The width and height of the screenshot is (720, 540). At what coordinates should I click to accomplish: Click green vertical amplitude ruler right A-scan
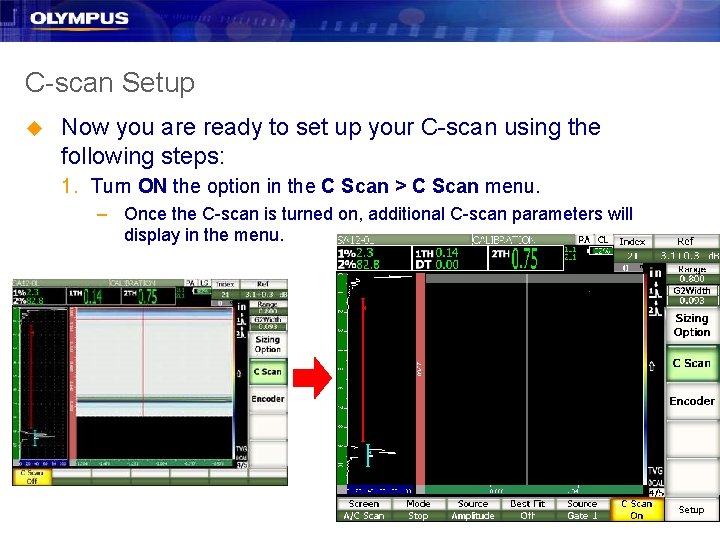tap(342, 379)
